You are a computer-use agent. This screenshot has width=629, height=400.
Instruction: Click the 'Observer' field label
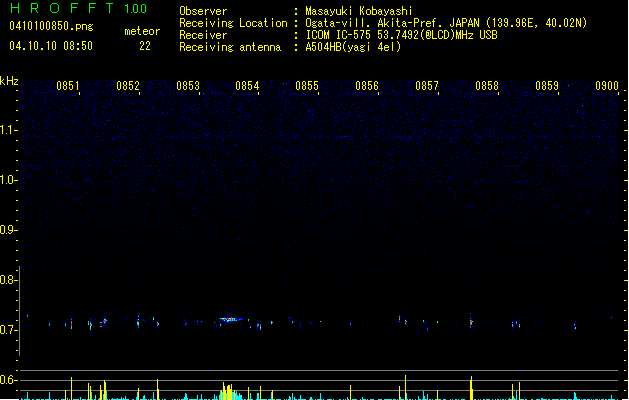pyautogui.click(x=203, y=11)
